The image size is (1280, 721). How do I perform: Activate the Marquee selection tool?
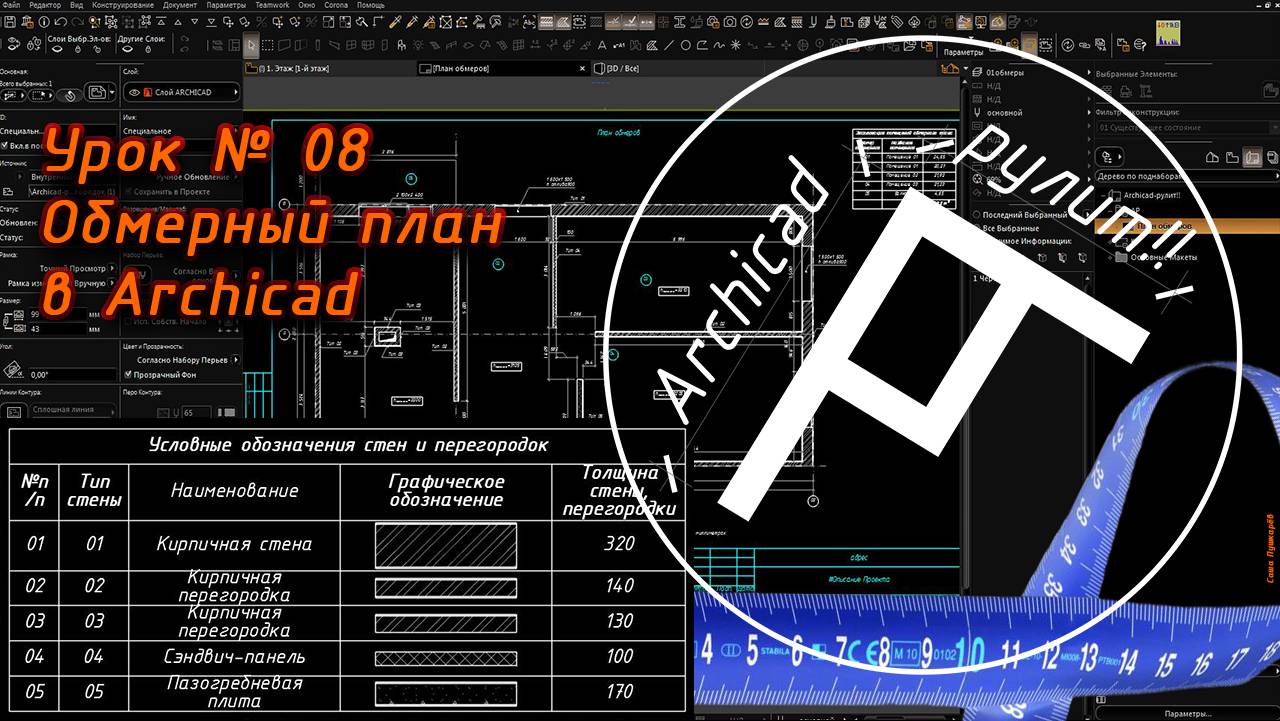267,44
